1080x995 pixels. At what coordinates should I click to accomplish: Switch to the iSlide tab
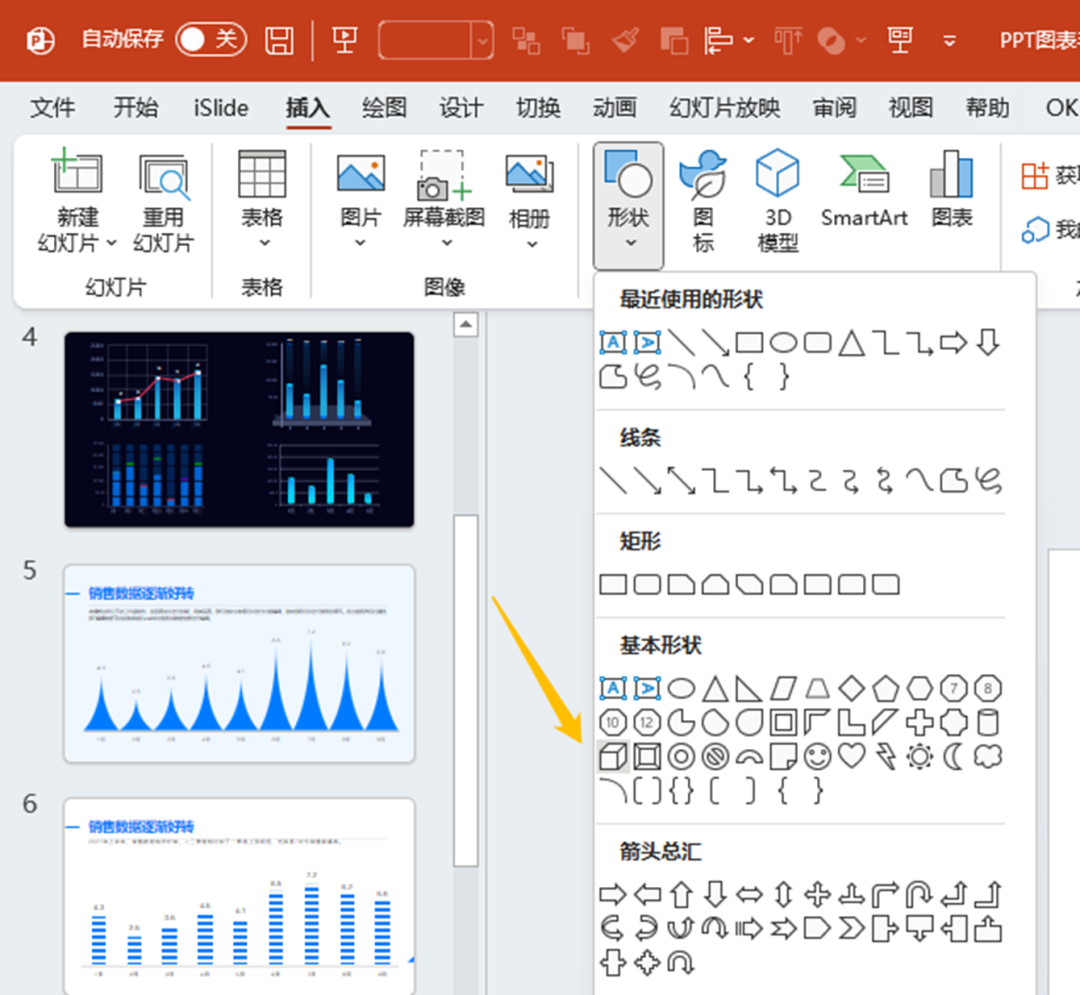[220, 107]
